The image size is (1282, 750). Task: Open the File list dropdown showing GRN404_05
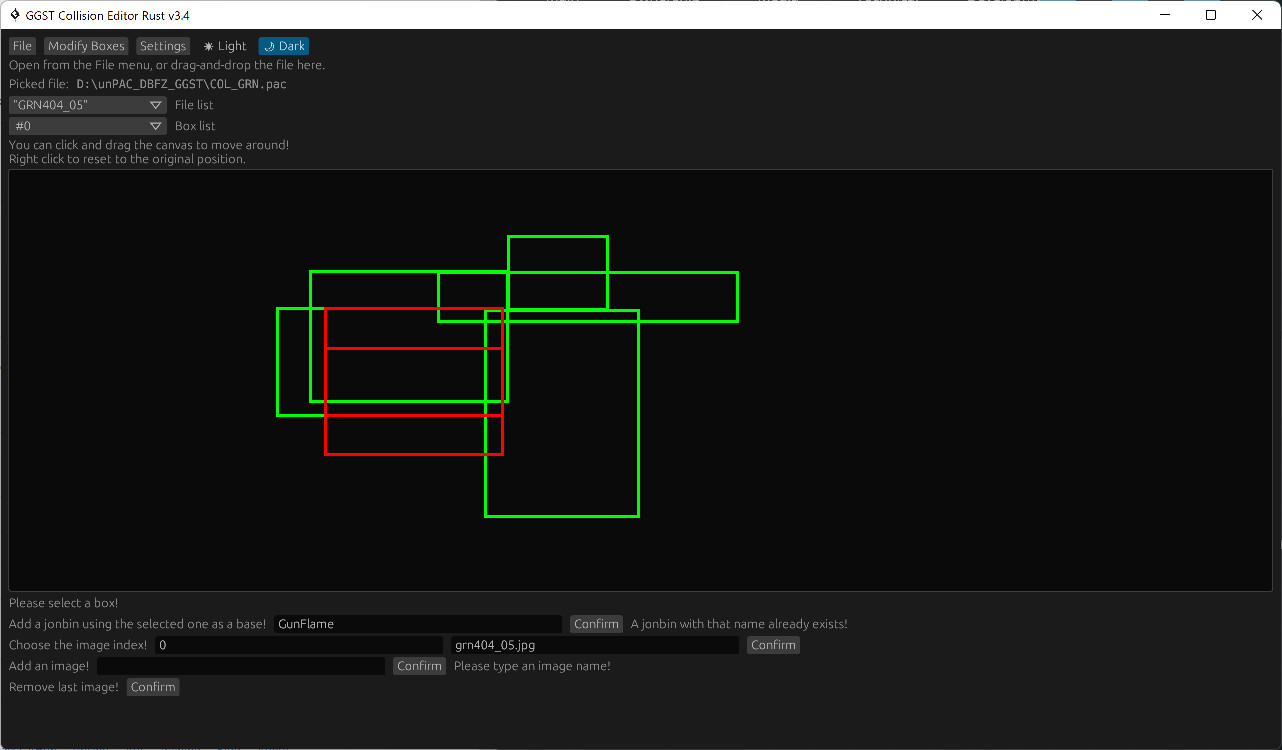pos(87,104)
